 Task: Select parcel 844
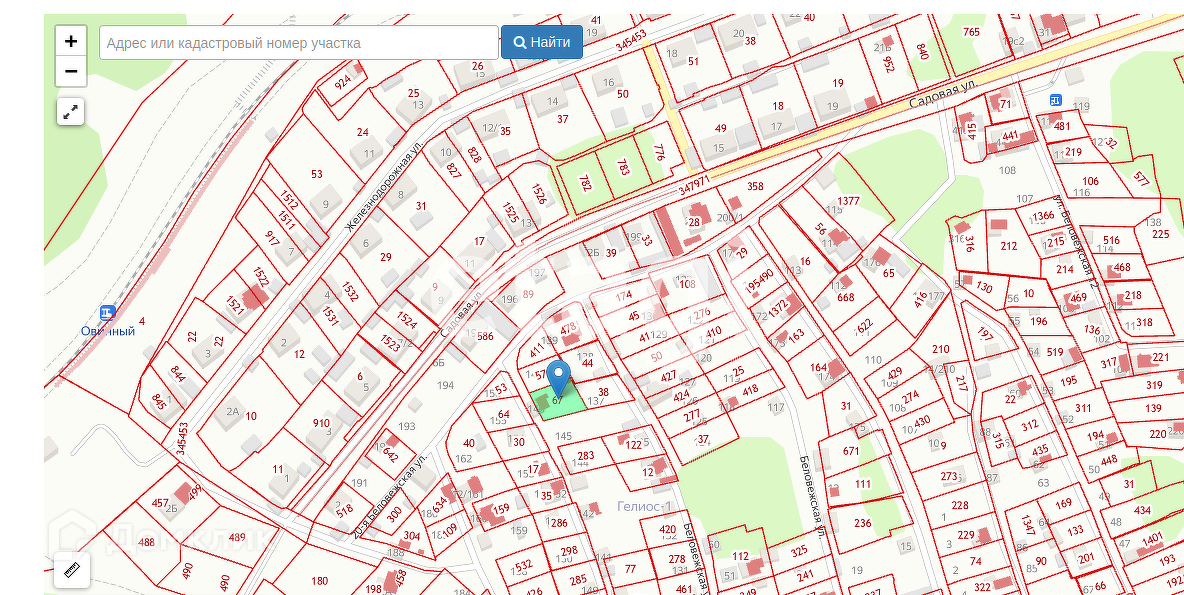click(178, 375)
